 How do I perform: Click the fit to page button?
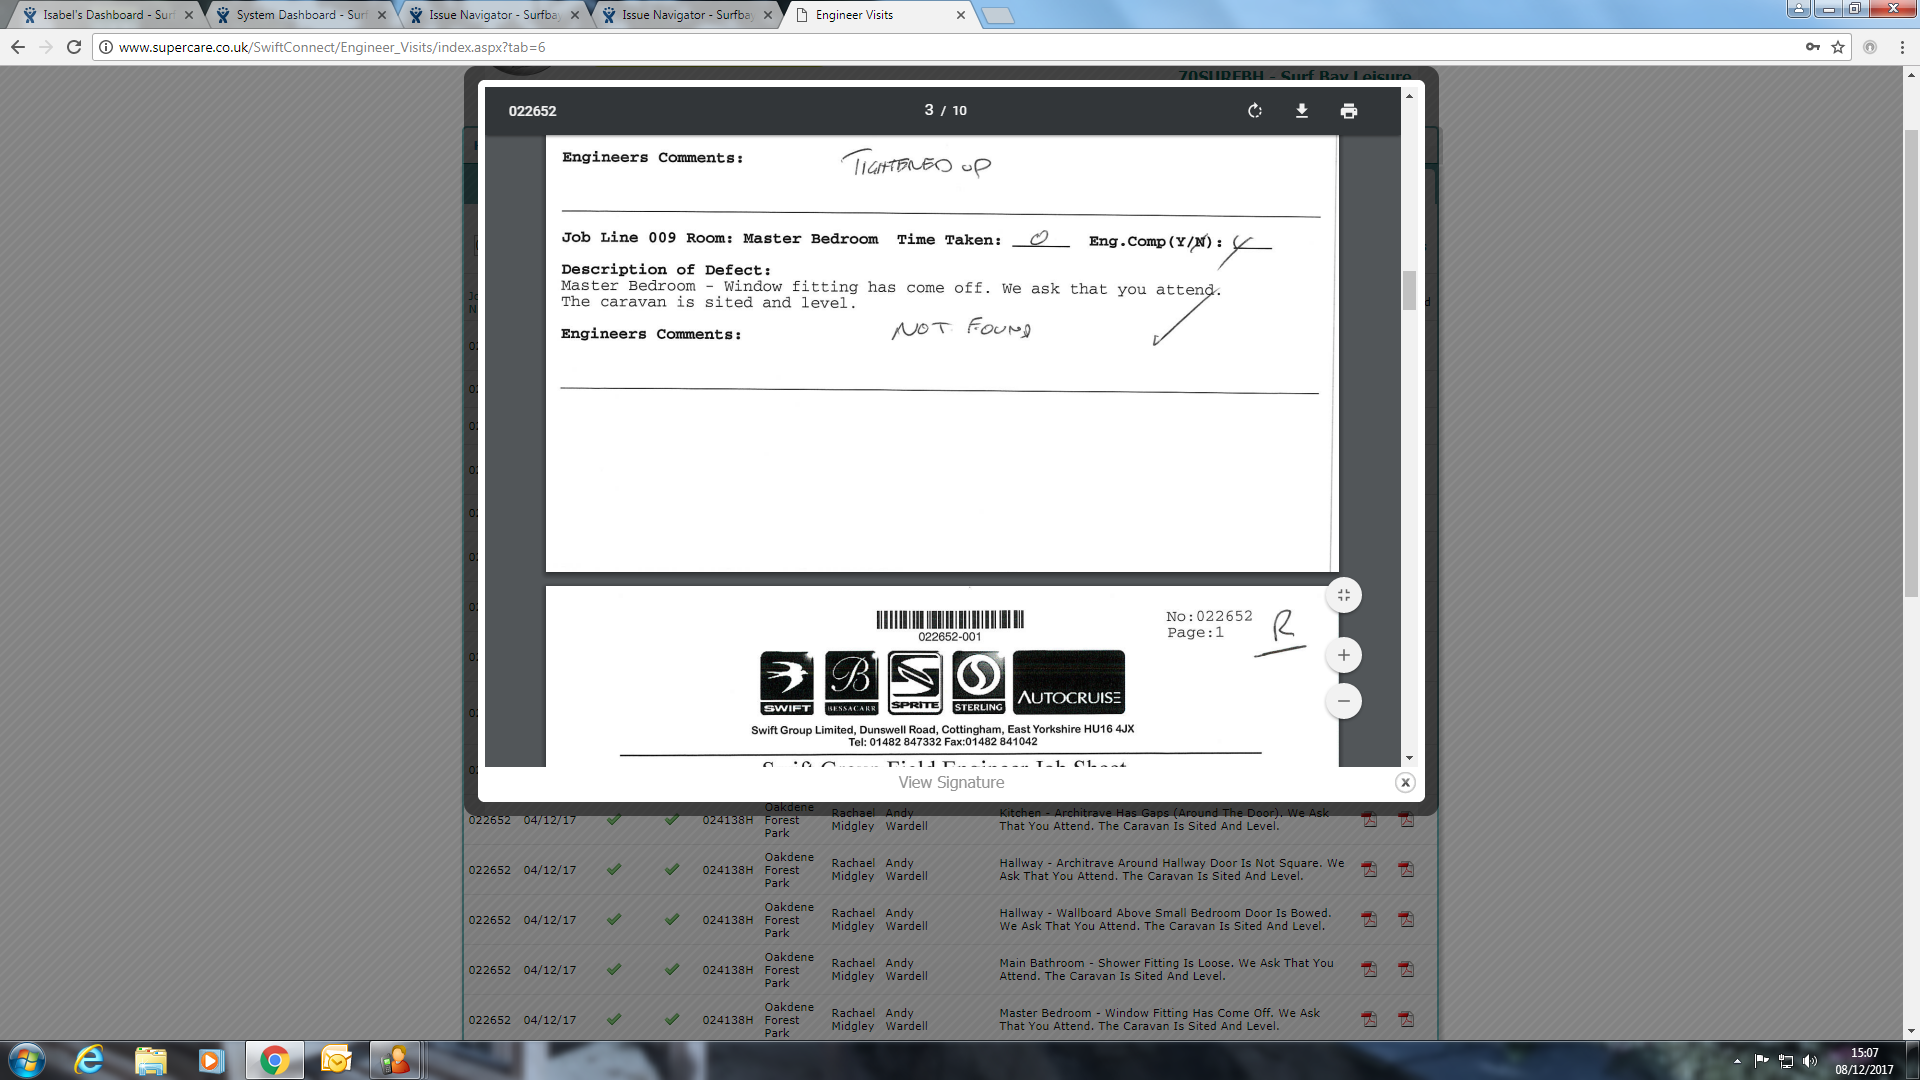pos(1343,595)
